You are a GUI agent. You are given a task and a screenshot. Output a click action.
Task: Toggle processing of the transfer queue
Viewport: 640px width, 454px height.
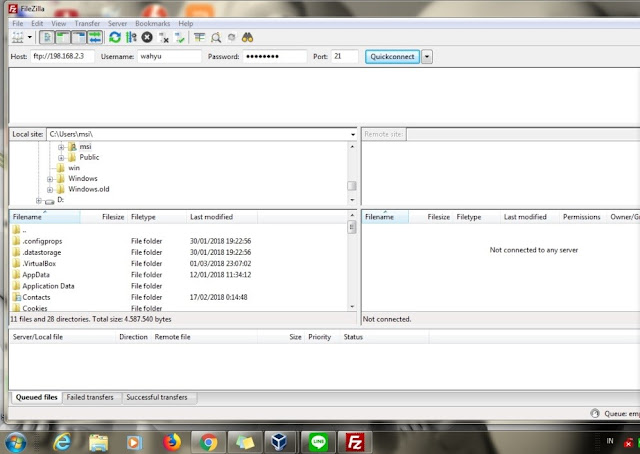coord(131,38)
